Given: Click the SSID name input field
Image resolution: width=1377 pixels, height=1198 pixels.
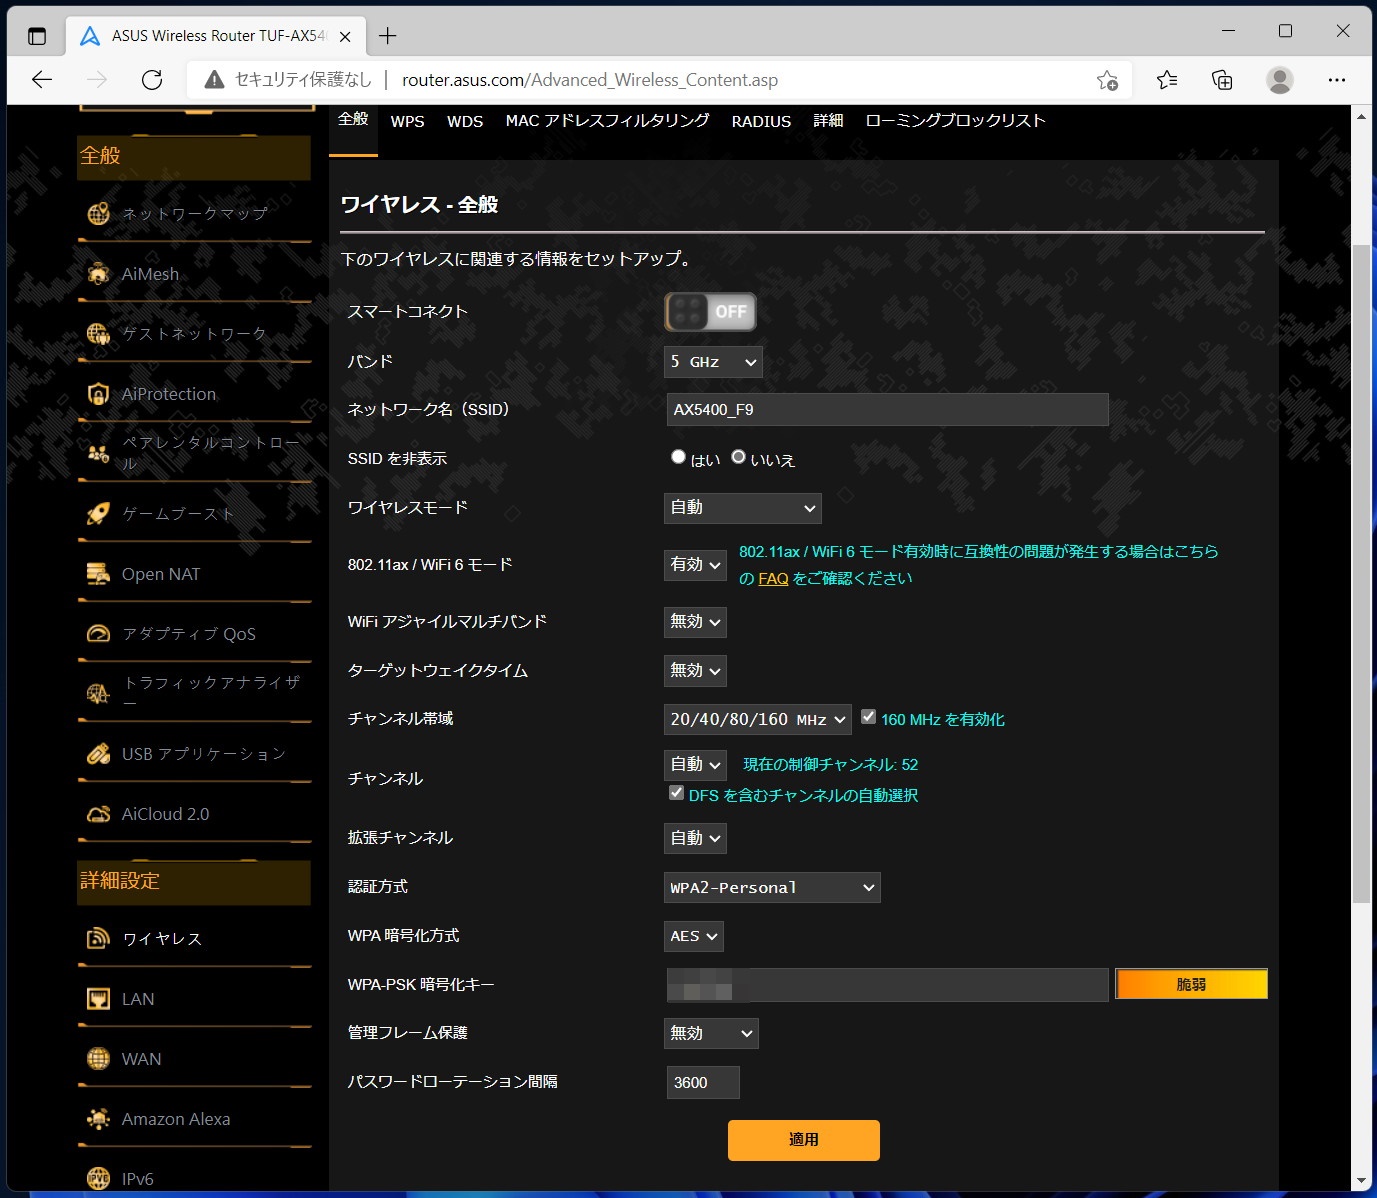Looking at the screenshot, I should click(x=888, y=410).
